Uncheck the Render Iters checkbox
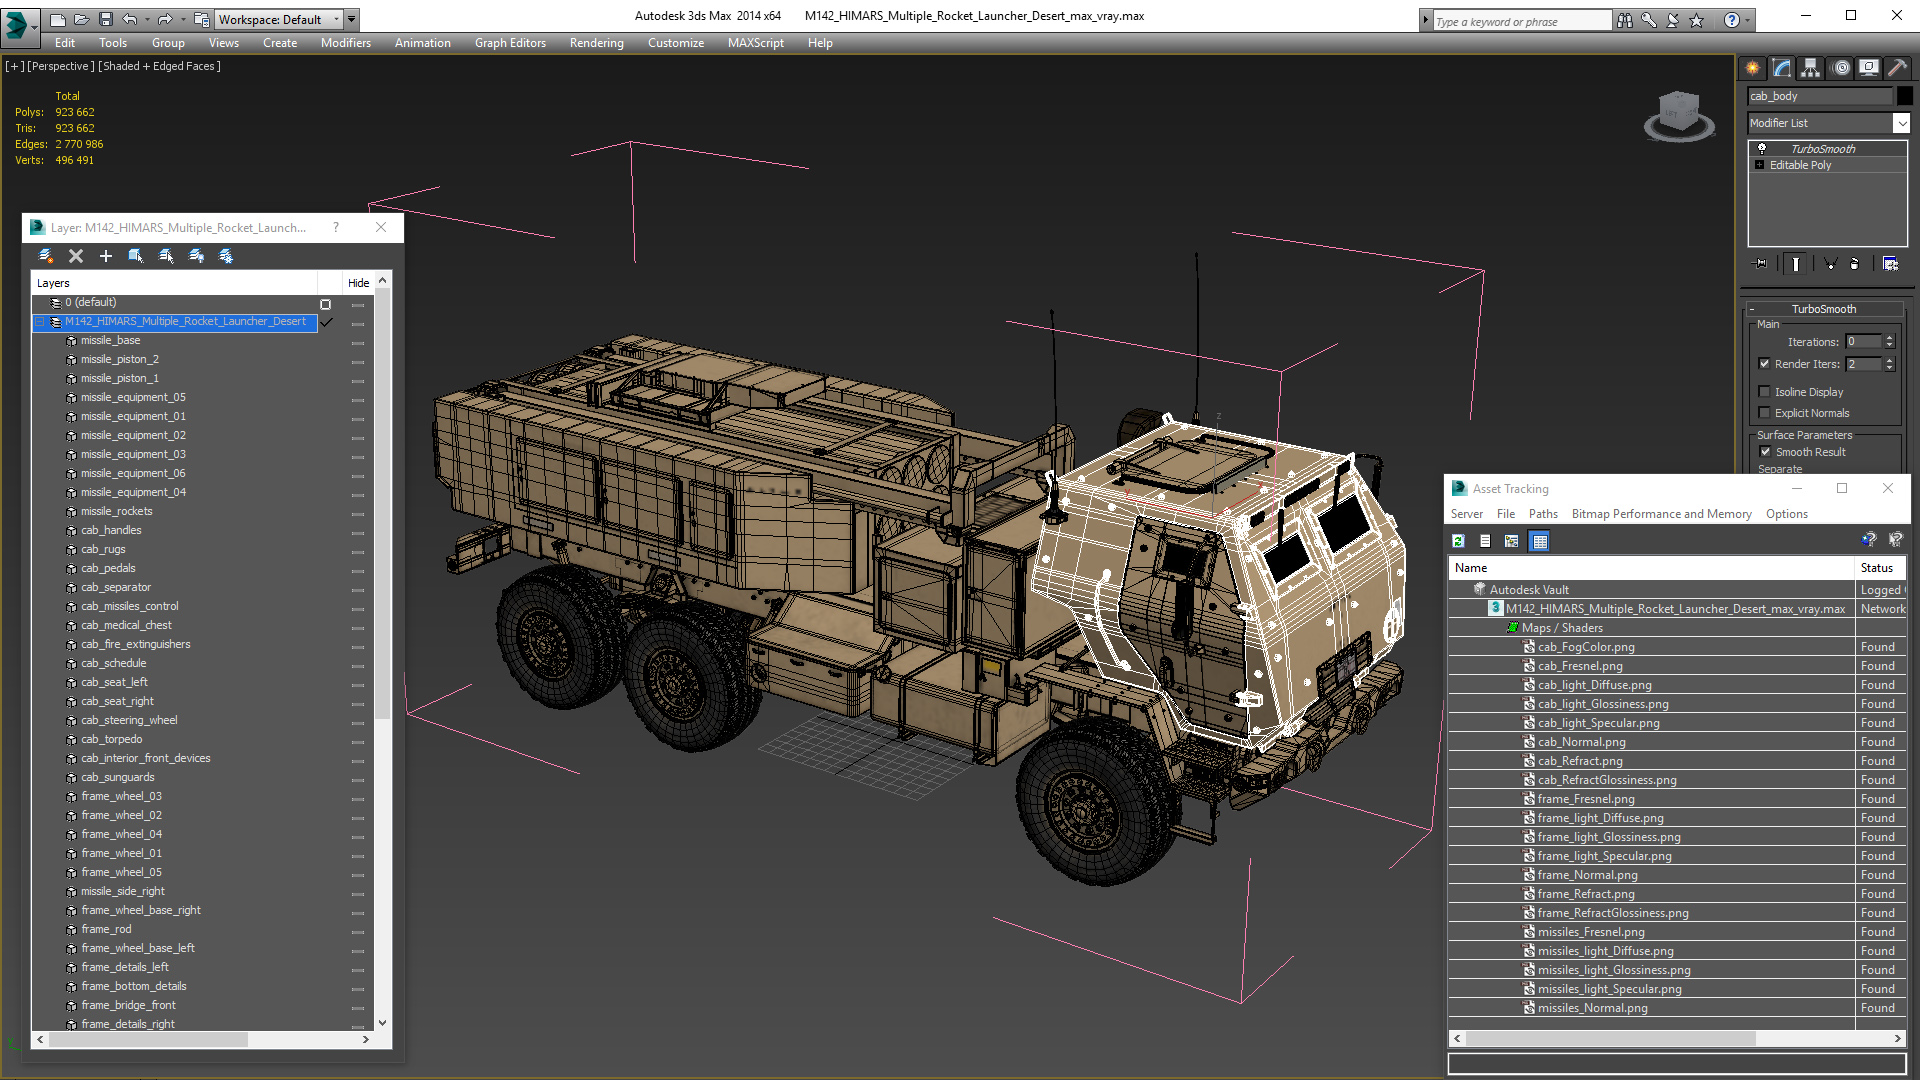1920x1080 pixels. (1765, 364)
